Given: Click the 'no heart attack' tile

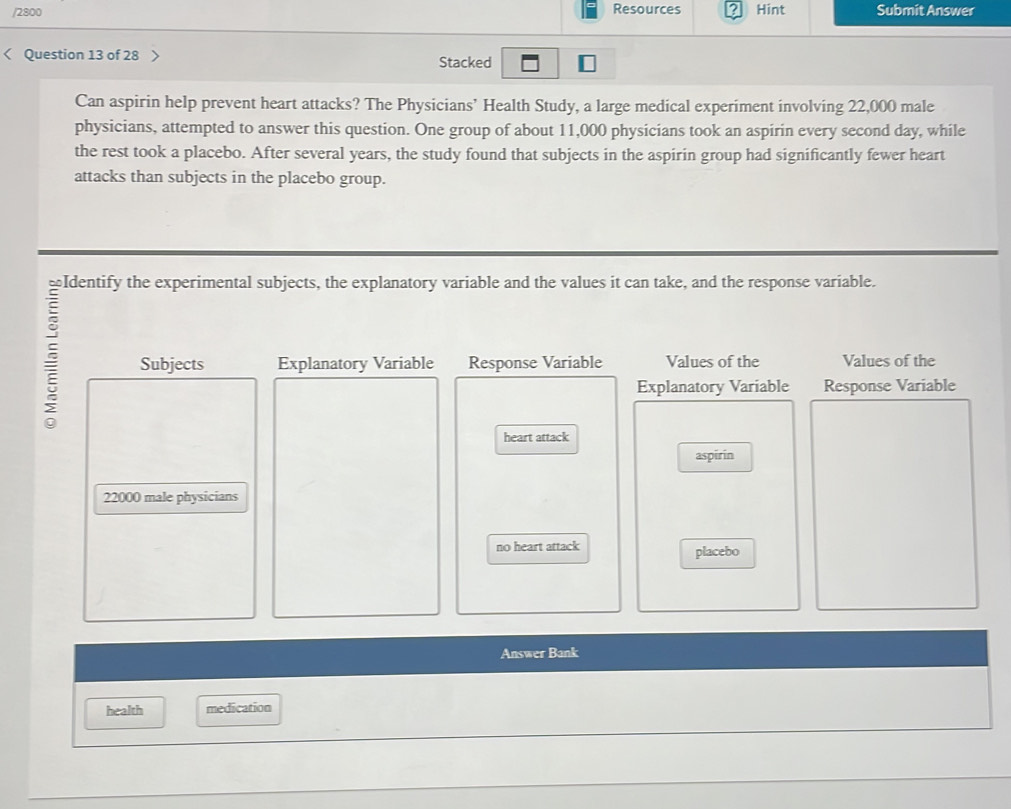Looking at the screenshot, I should coord(537,547).
